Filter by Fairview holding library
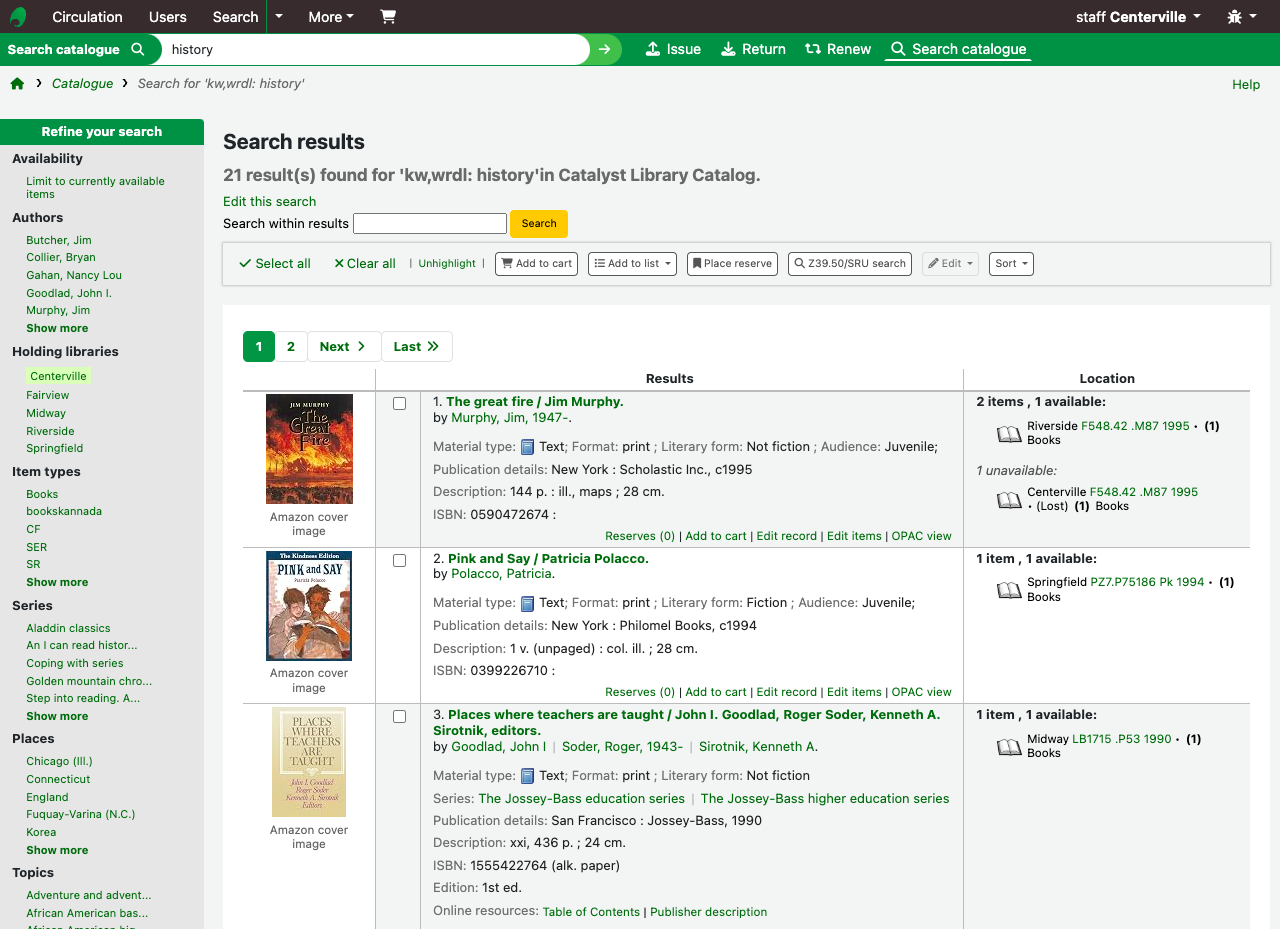This screenshot has height=929, width=1280. coord(48,395)
